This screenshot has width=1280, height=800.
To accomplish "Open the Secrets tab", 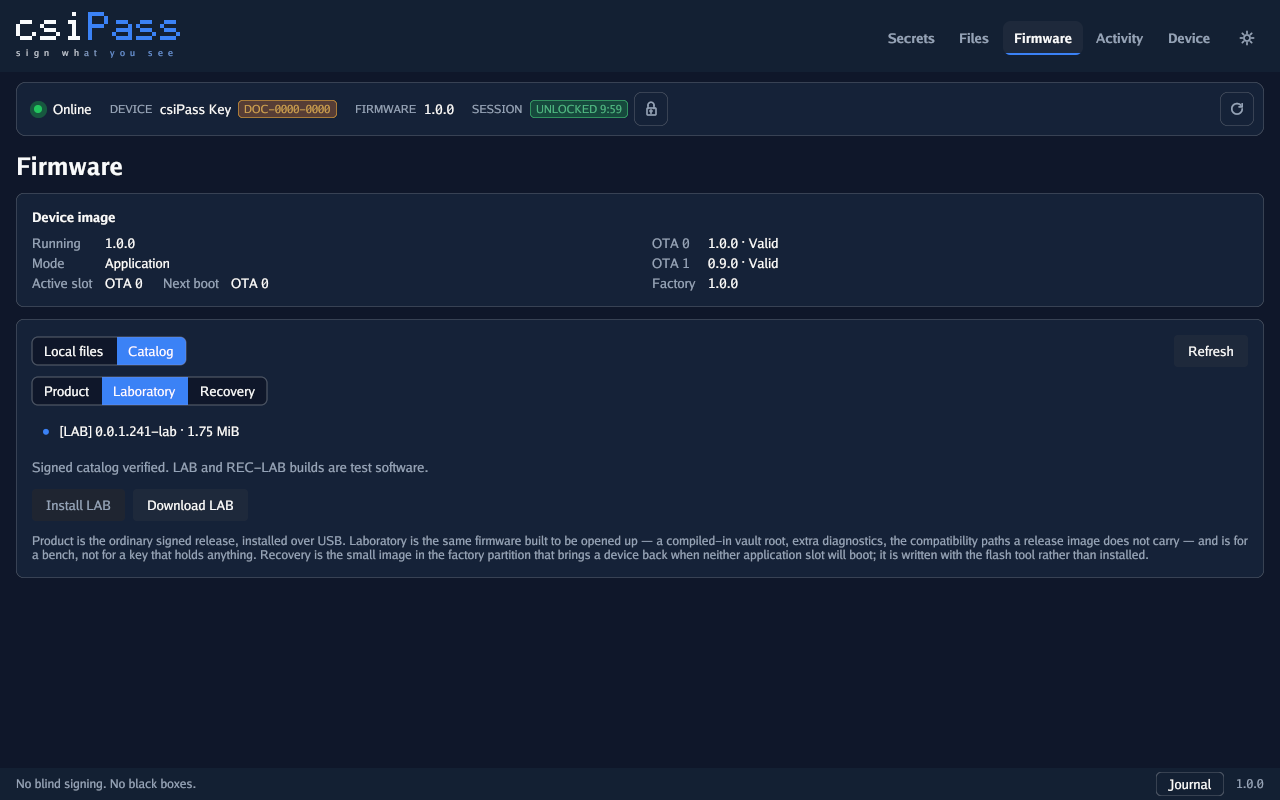I will pos(911,38).
